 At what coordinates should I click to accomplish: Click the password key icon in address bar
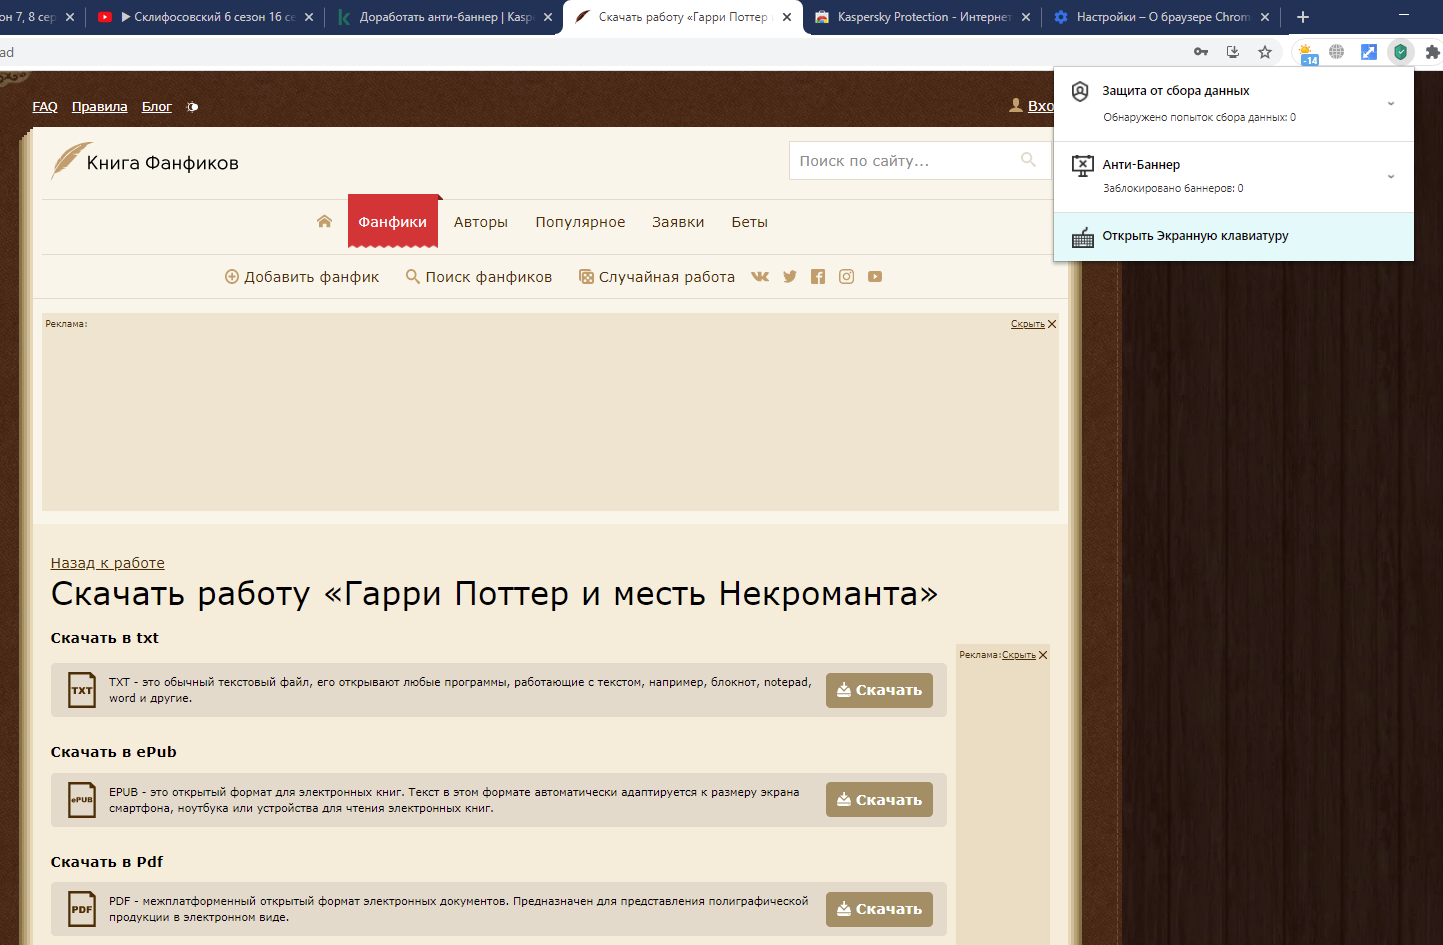[1201, 52]
